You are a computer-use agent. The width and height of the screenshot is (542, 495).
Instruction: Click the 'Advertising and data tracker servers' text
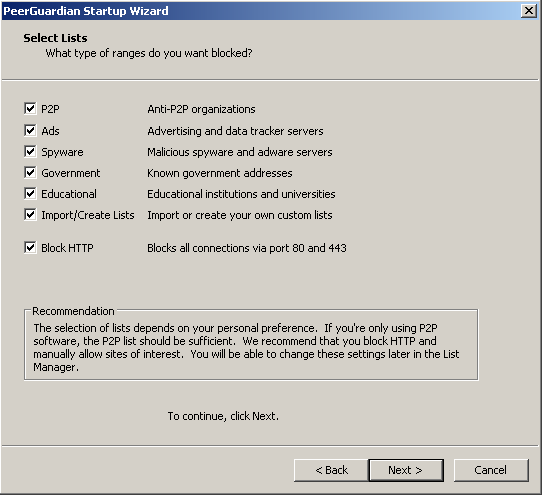coord(235,131)
